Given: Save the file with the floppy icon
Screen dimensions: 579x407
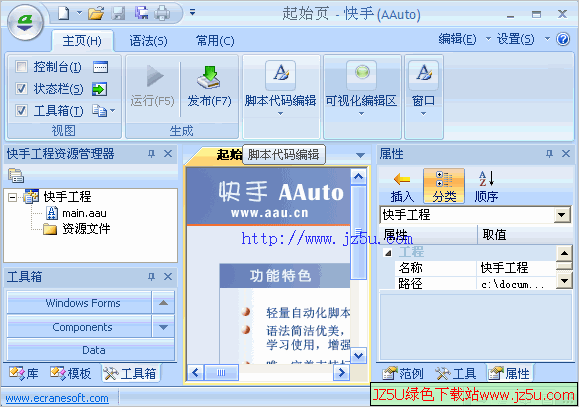Looking at the screenshot, I should tap(118, 13).
